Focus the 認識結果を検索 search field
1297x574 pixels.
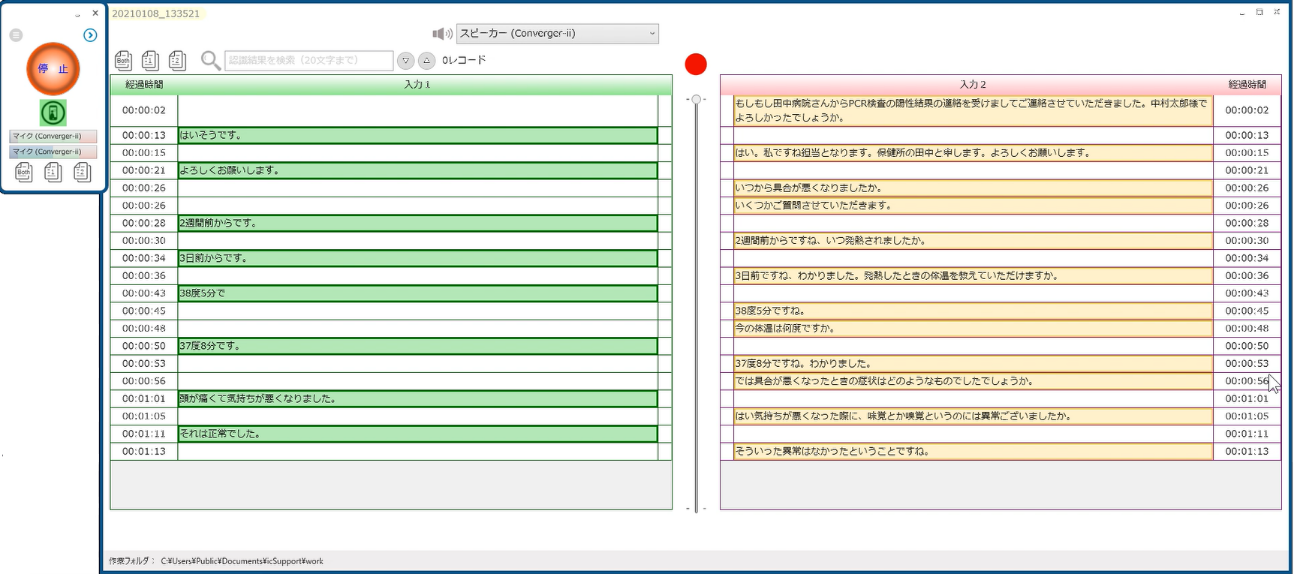(309, 61)
